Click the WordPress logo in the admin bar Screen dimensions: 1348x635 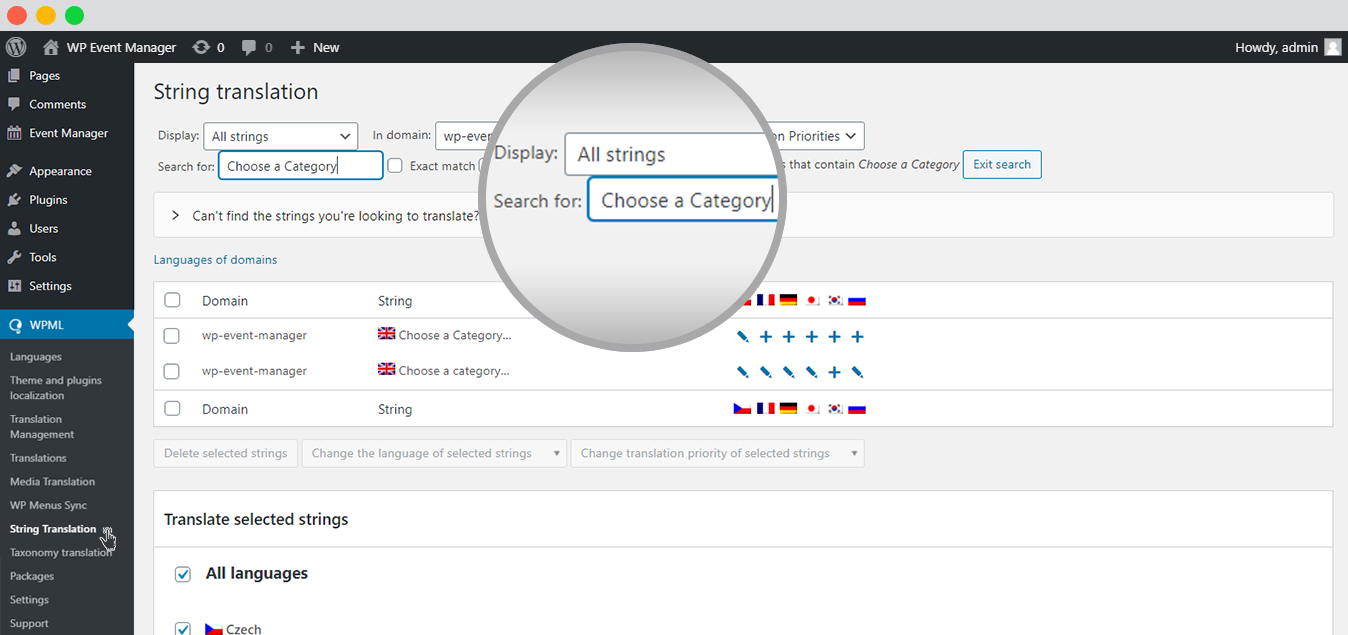[x=15, y=47]
